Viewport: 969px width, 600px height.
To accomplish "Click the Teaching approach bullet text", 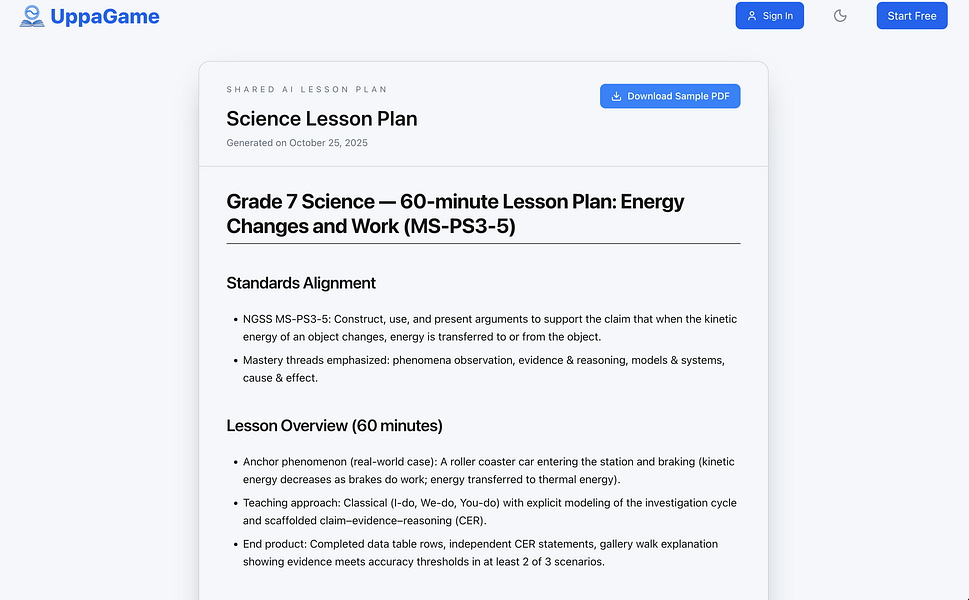I will [489, 512].
